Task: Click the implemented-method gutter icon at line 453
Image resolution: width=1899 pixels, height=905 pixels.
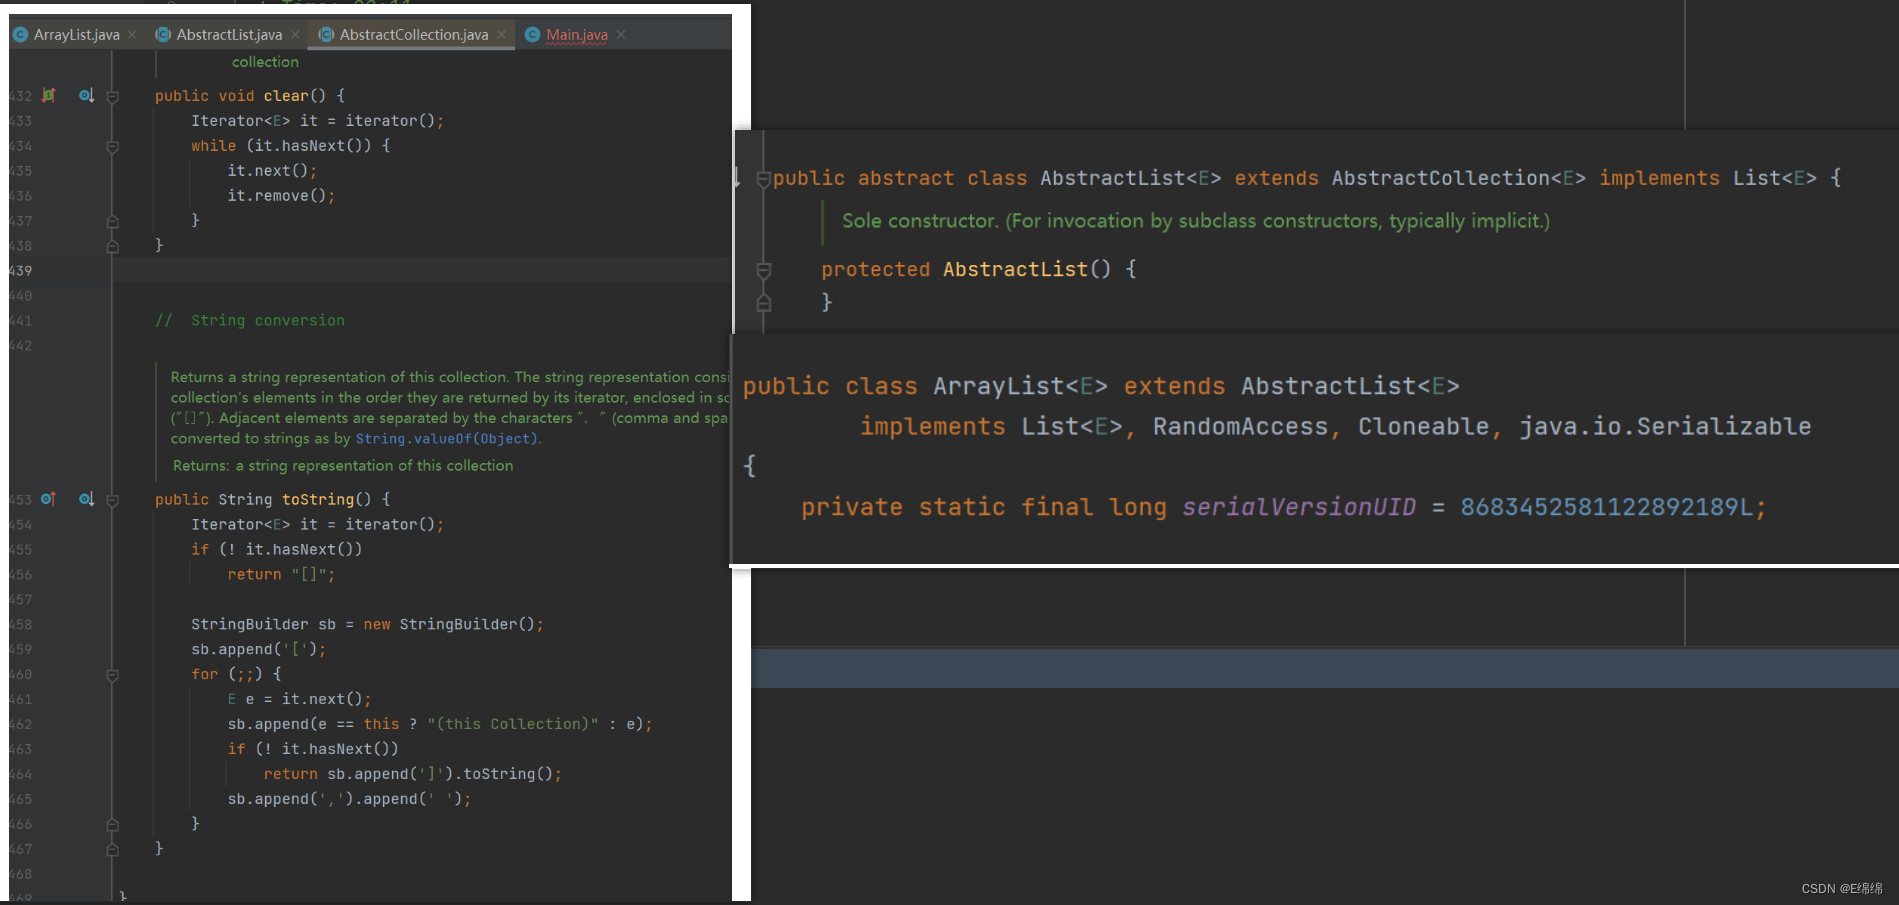Action: (x=86, y=499)
